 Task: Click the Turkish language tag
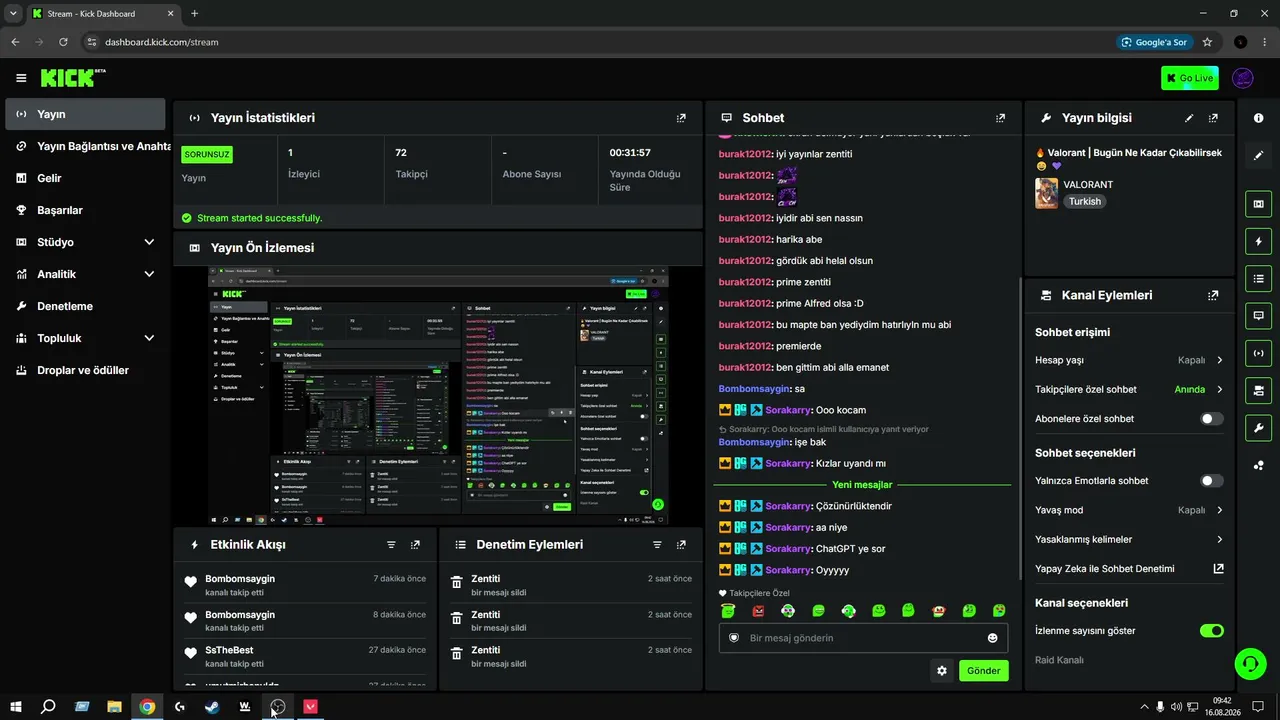[1085, 201]
